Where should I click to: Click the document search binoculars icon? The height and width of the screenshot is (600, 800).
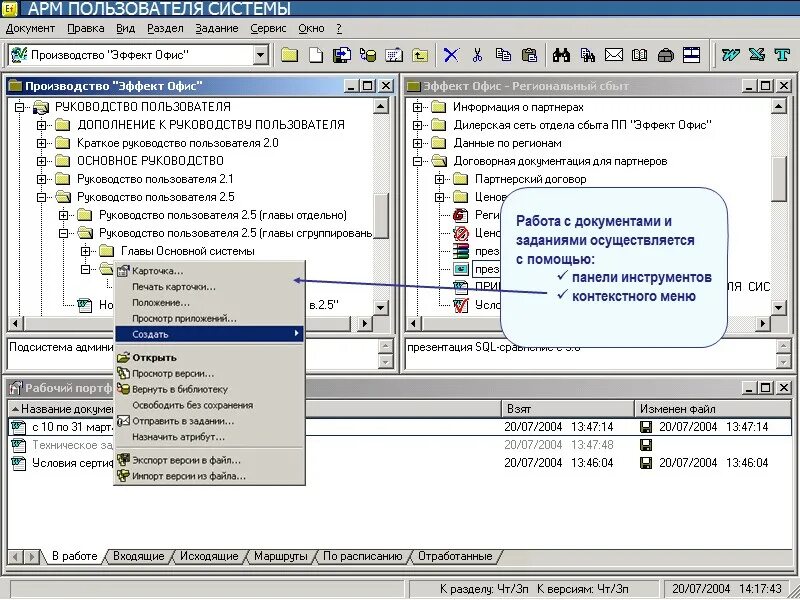tap(588, 55)
